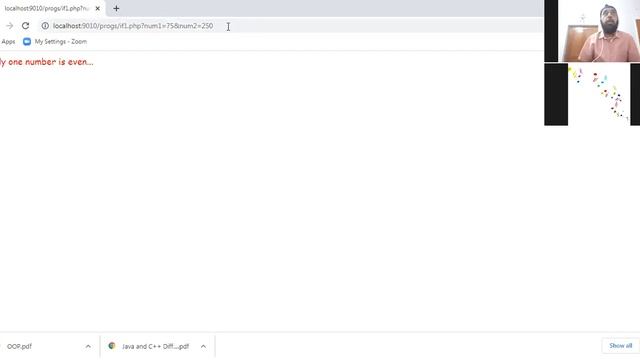
Task: Click the Java and C++ Diff pdf icon
Action: pos(111,346)
